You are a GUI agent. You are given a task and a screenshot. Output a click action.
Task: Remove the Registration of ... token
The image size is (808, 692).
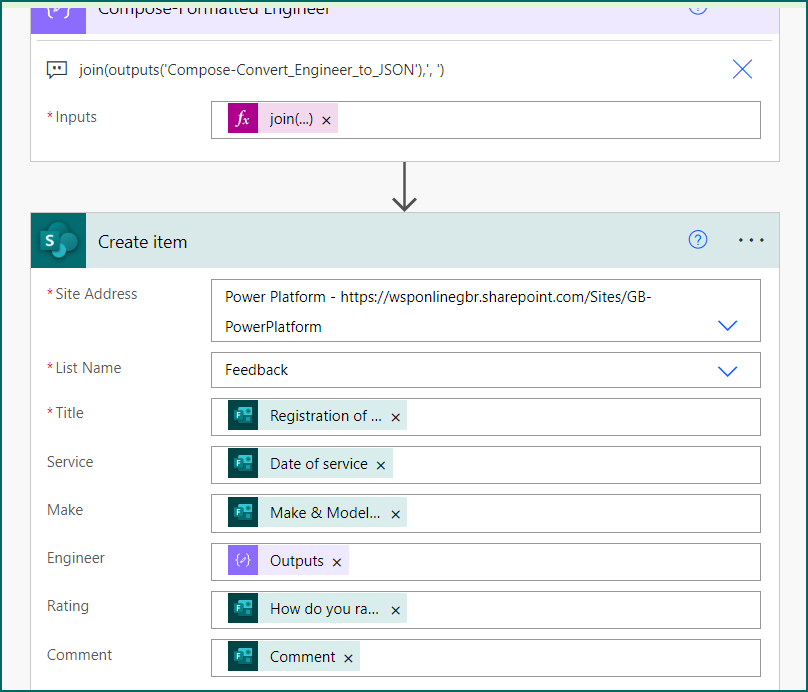[x=395, y=417]
